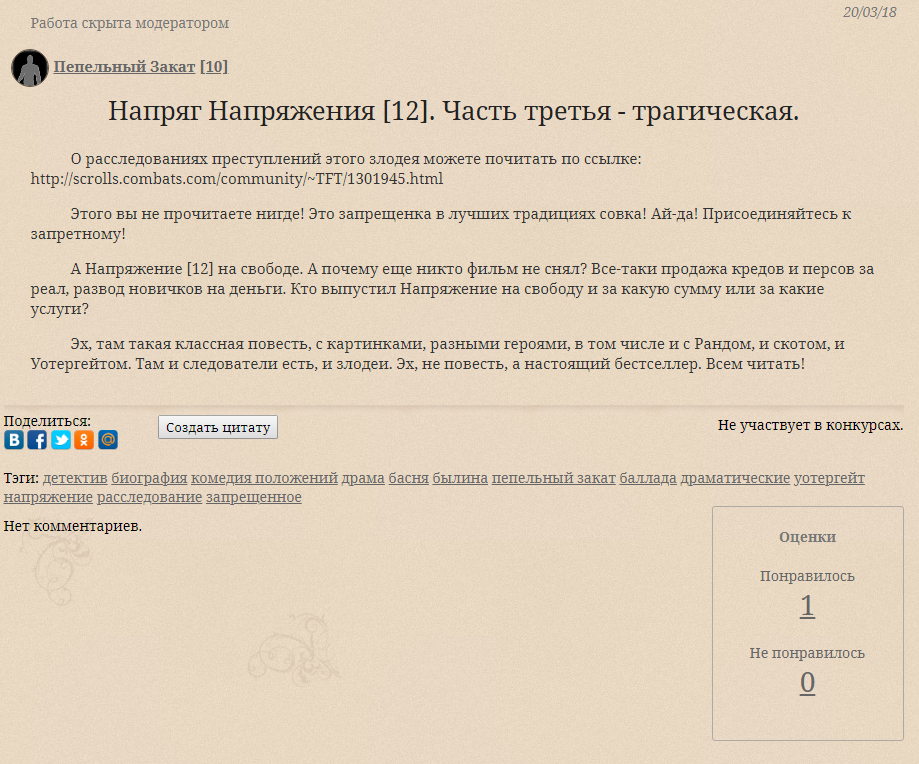Open the биография tag
This screenshot has height=764, width=919.
tap(149, 478)
